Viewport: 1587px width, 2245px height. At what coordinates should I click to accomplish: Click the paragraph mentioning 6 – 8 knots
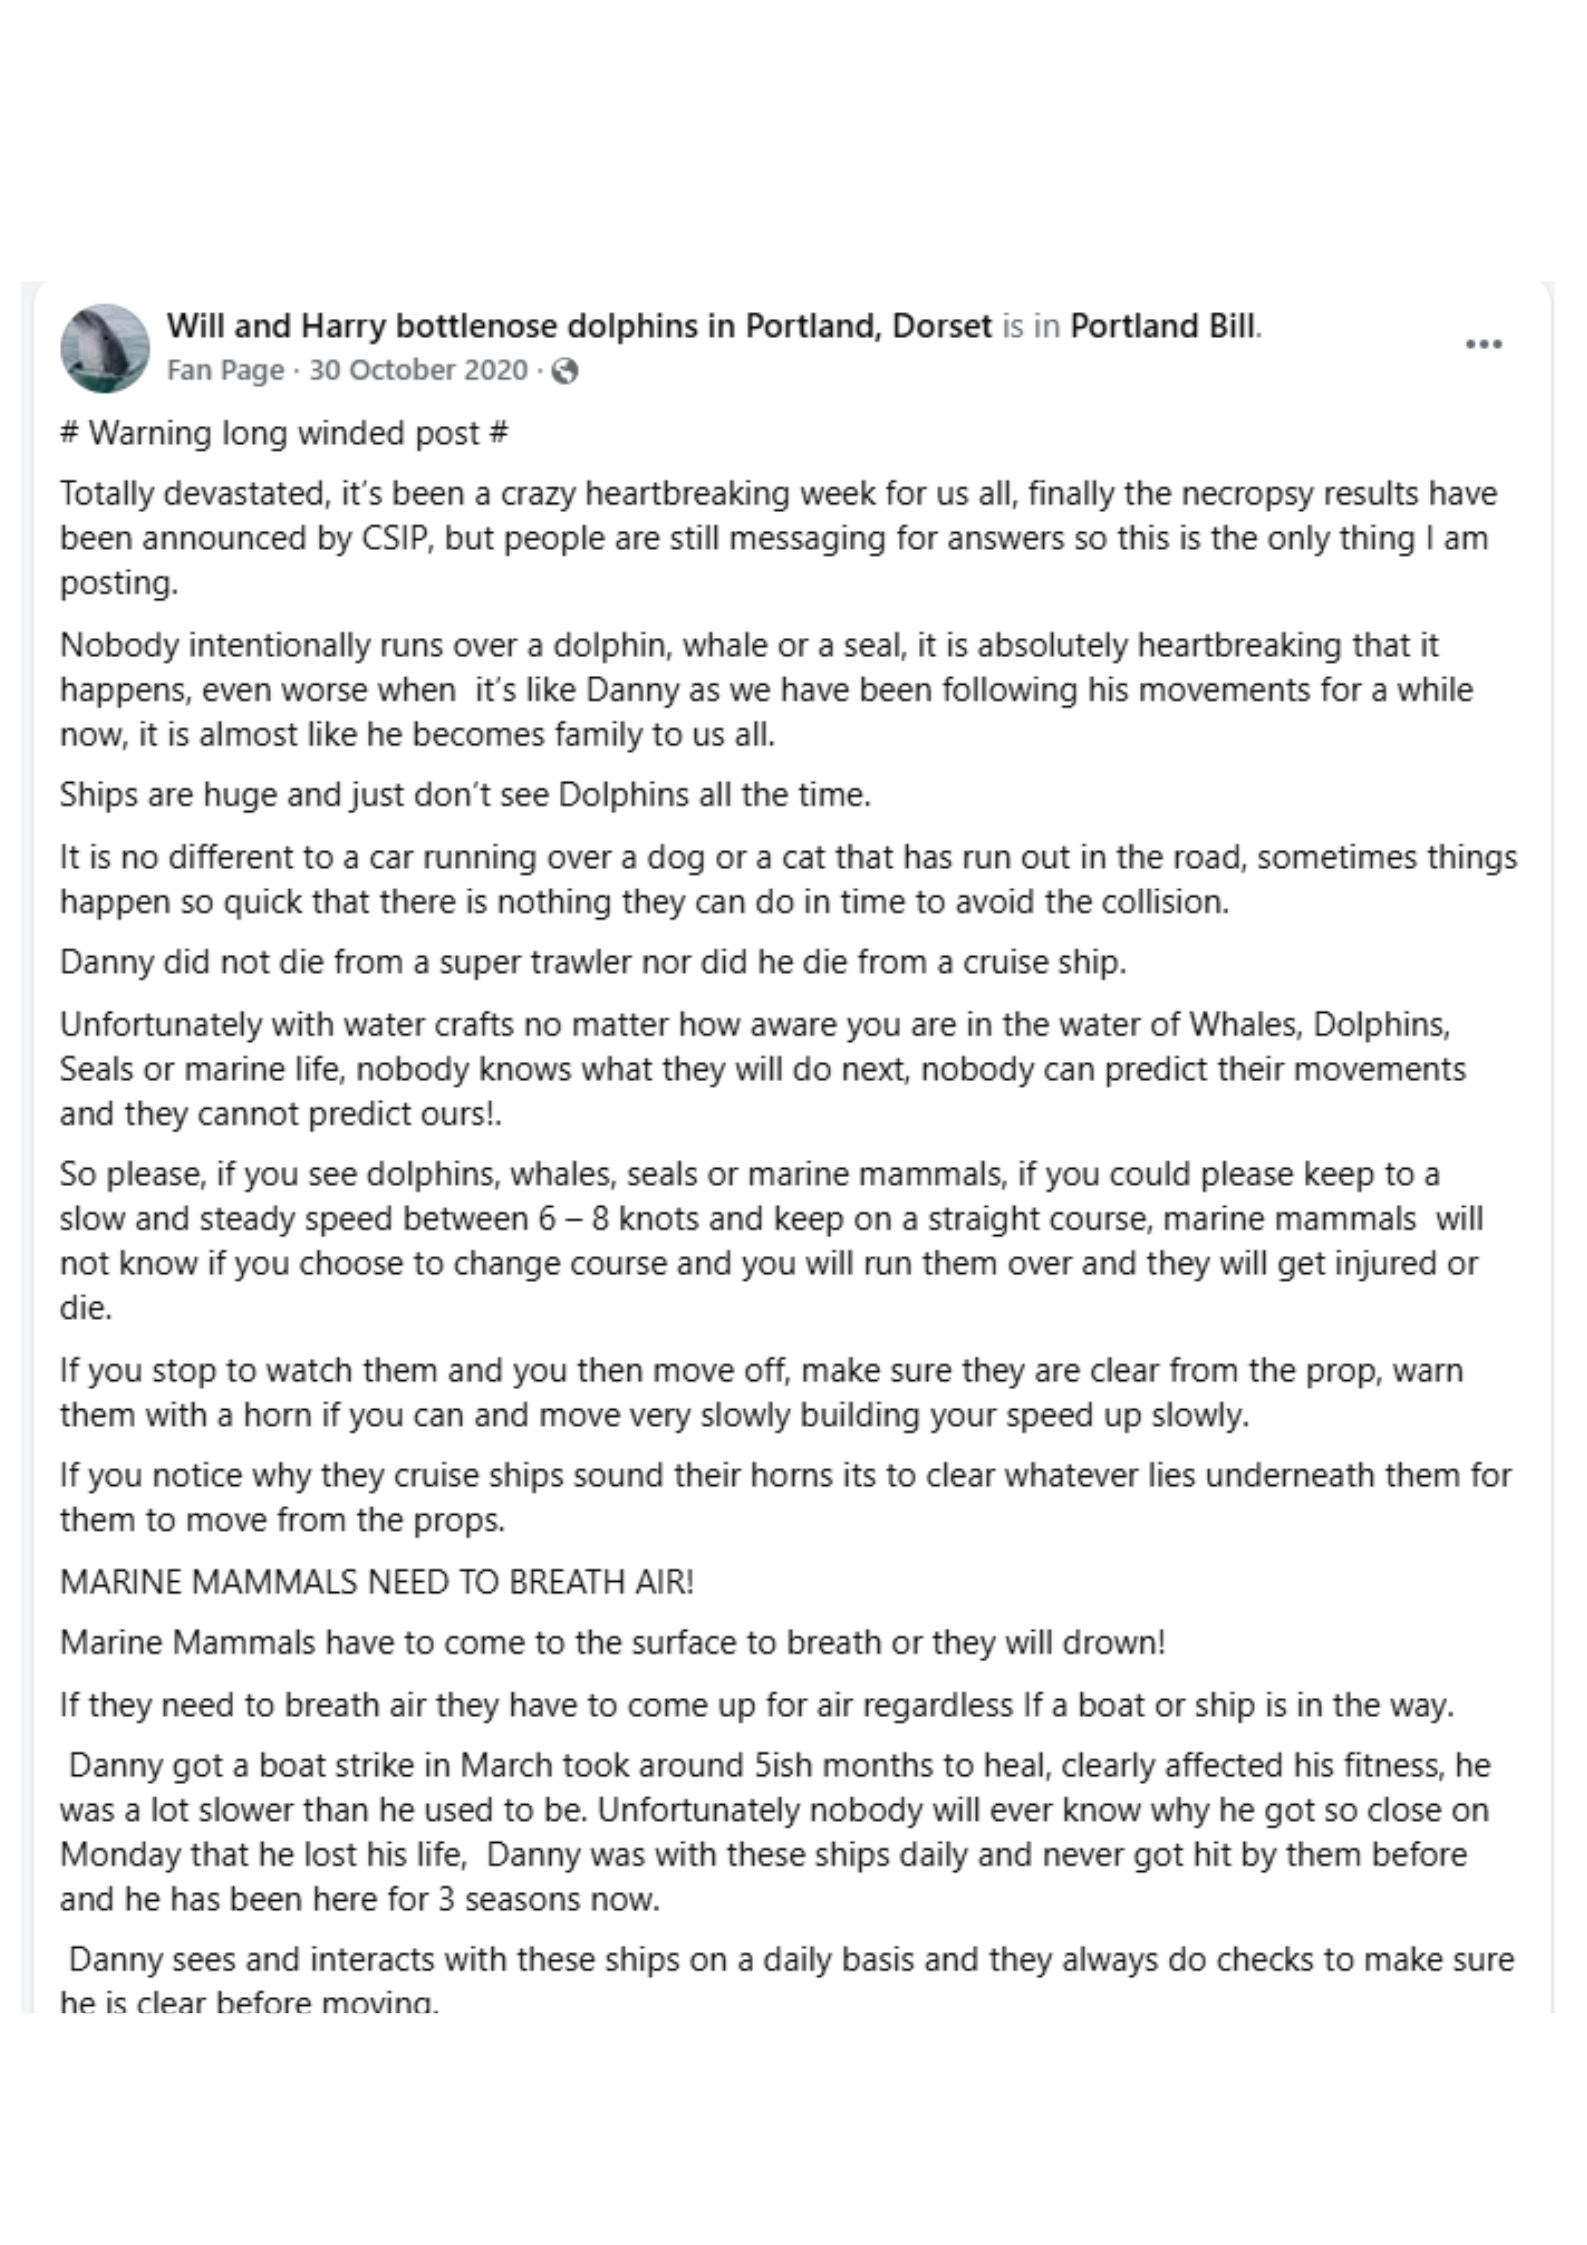(x=770, y=1241)
